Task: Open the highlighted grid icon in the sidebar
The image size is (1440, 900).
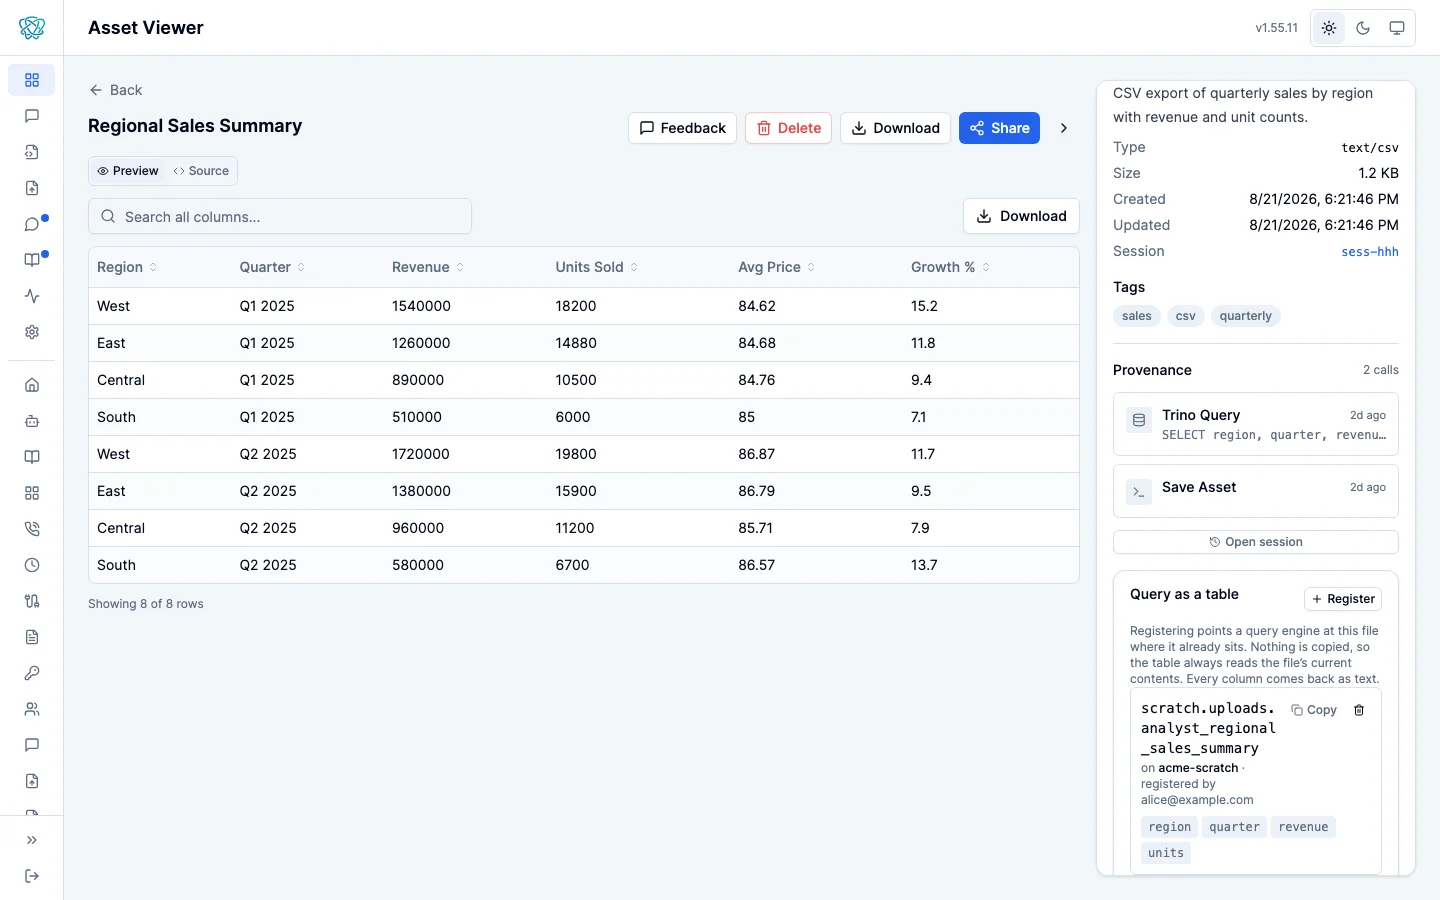Action: click(32, 80)
